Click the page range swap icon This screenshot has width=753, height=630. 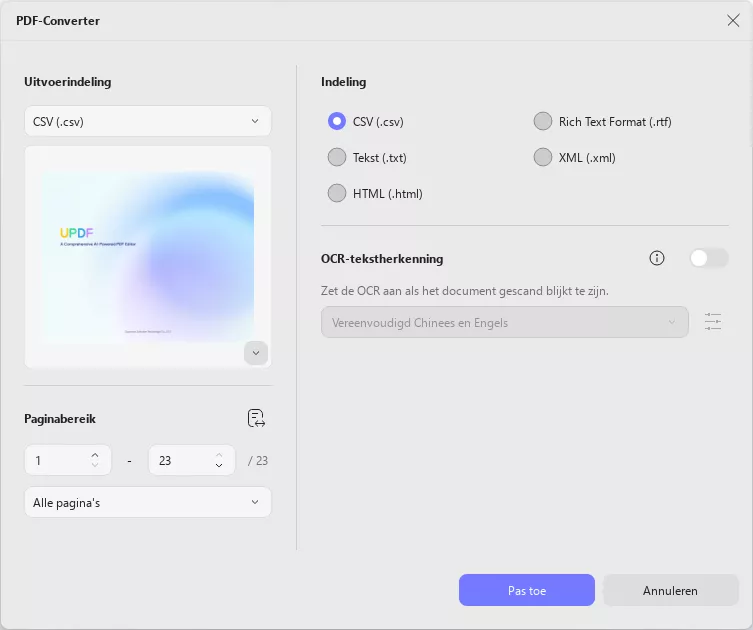tap(256, 418)
